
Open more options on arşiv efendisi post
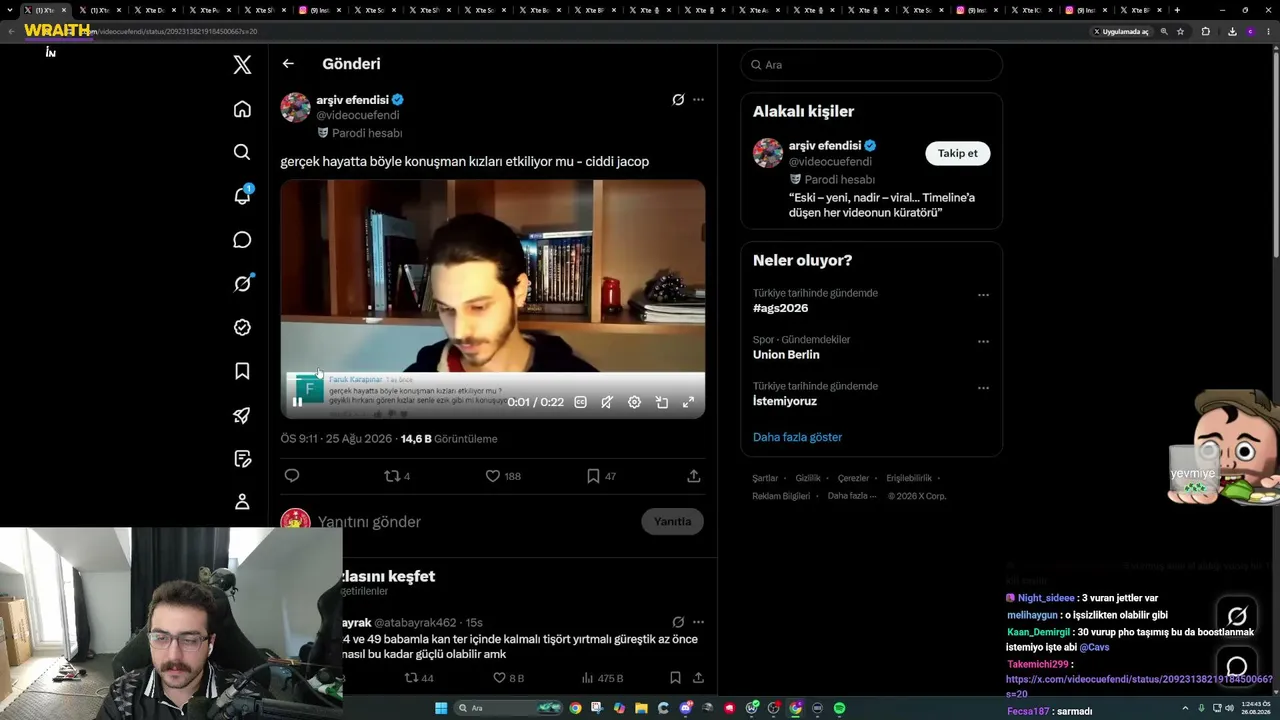pyautogui.click(x=698, y=100)
